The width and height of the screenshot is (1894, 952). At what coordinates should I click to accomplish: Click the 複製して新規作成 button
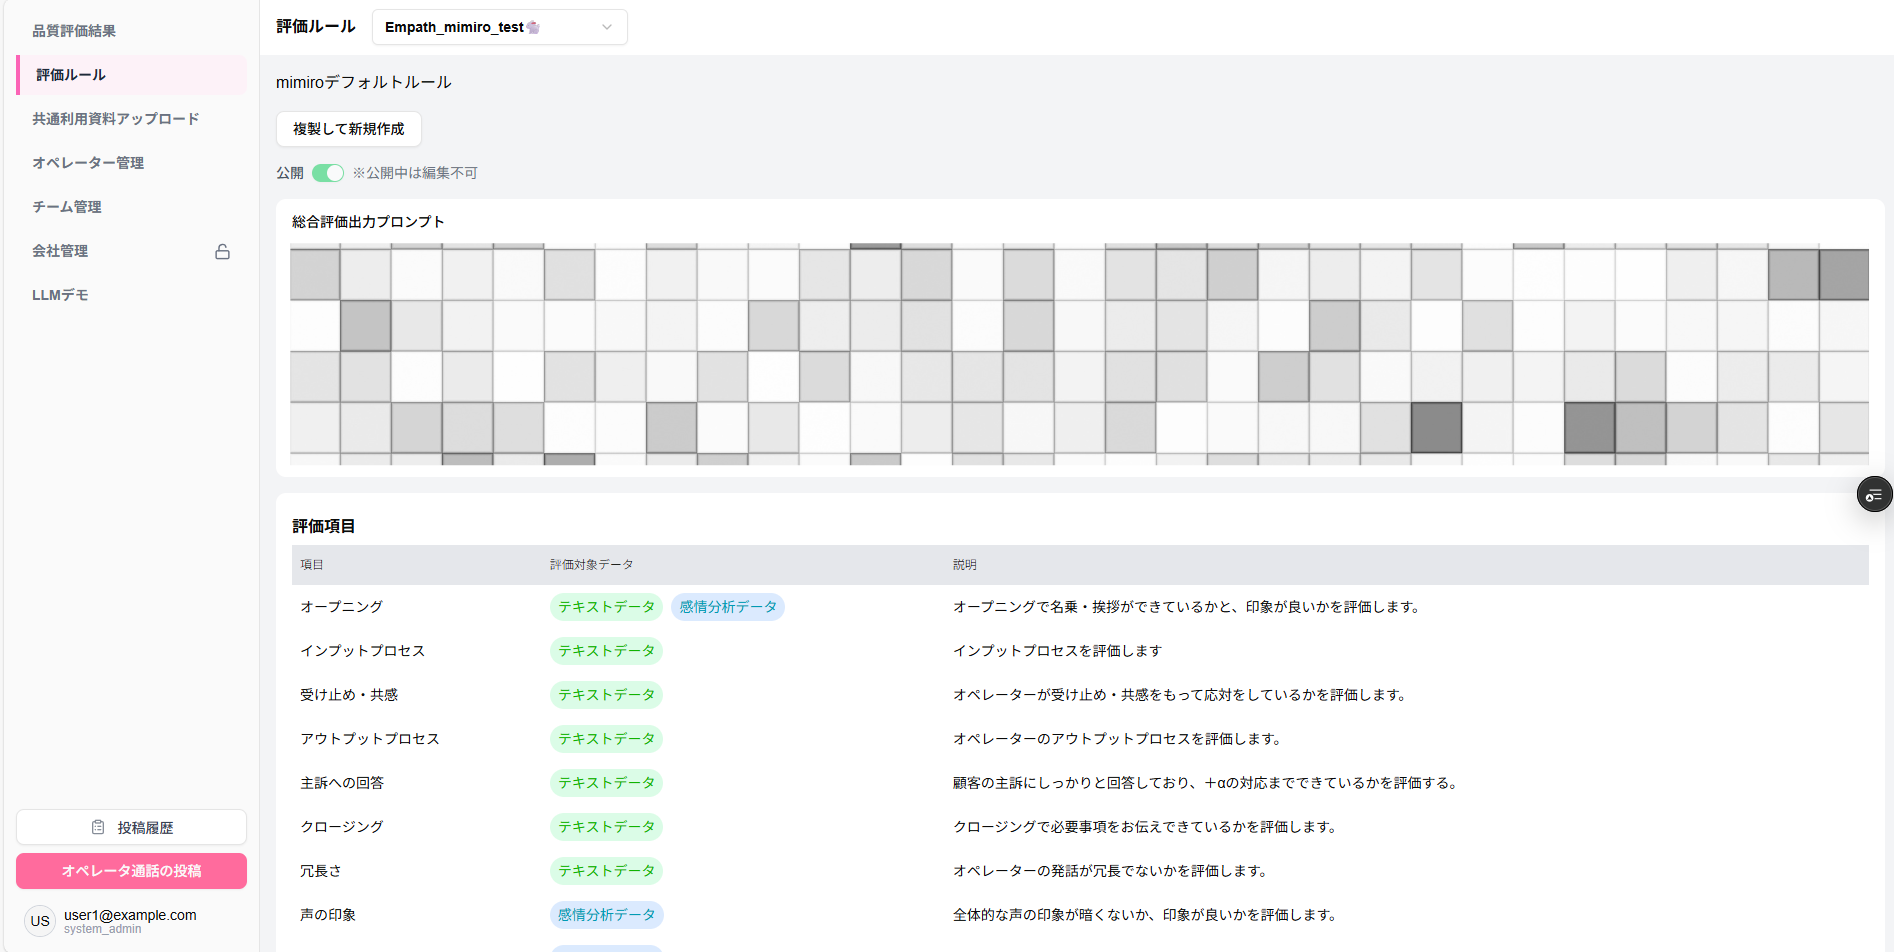pos(348,129)
